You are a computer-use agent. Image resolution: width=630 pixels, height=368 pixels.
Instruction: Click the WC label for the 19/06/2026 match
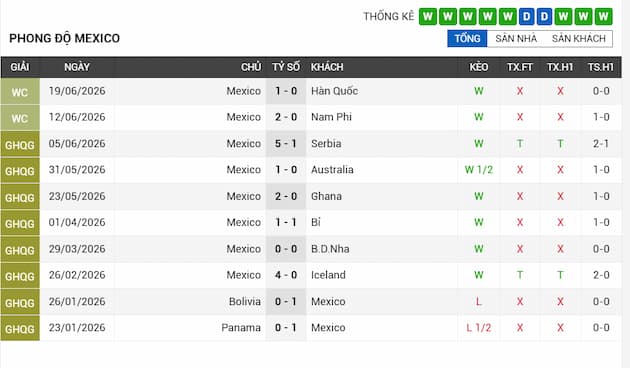pyautogui.click(x=20, y=92)
